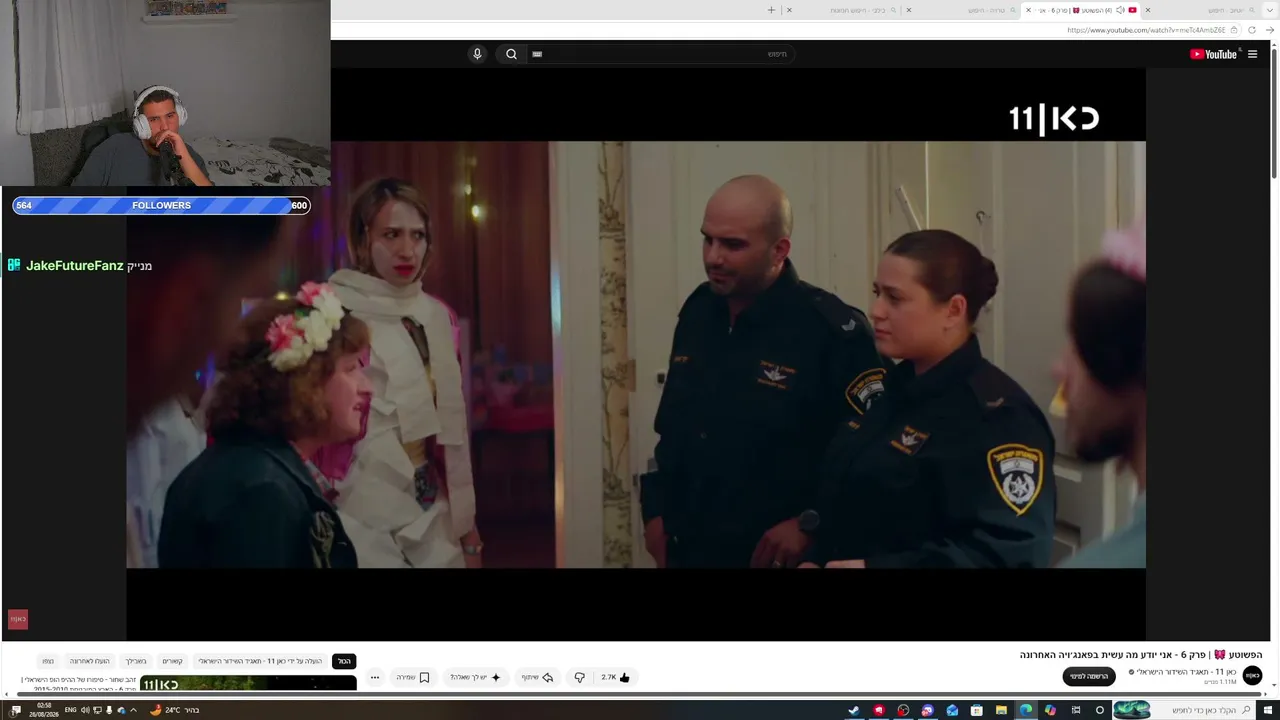Open the three-dot more actions menu
This screenshot has height=720, width=1280.
click(x=375, y=677)
